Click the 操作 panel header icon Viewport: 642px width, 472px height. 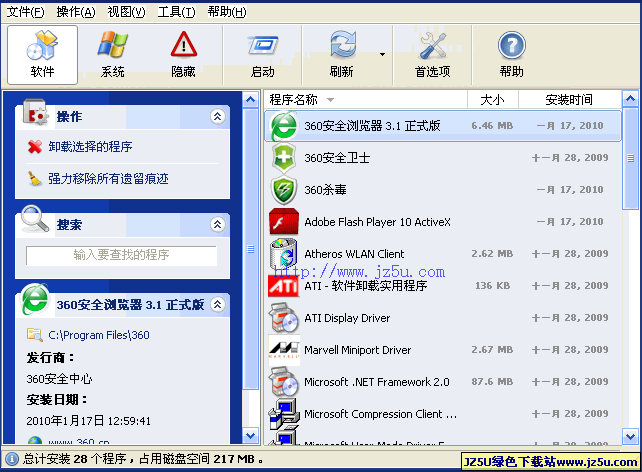[36, 112]
